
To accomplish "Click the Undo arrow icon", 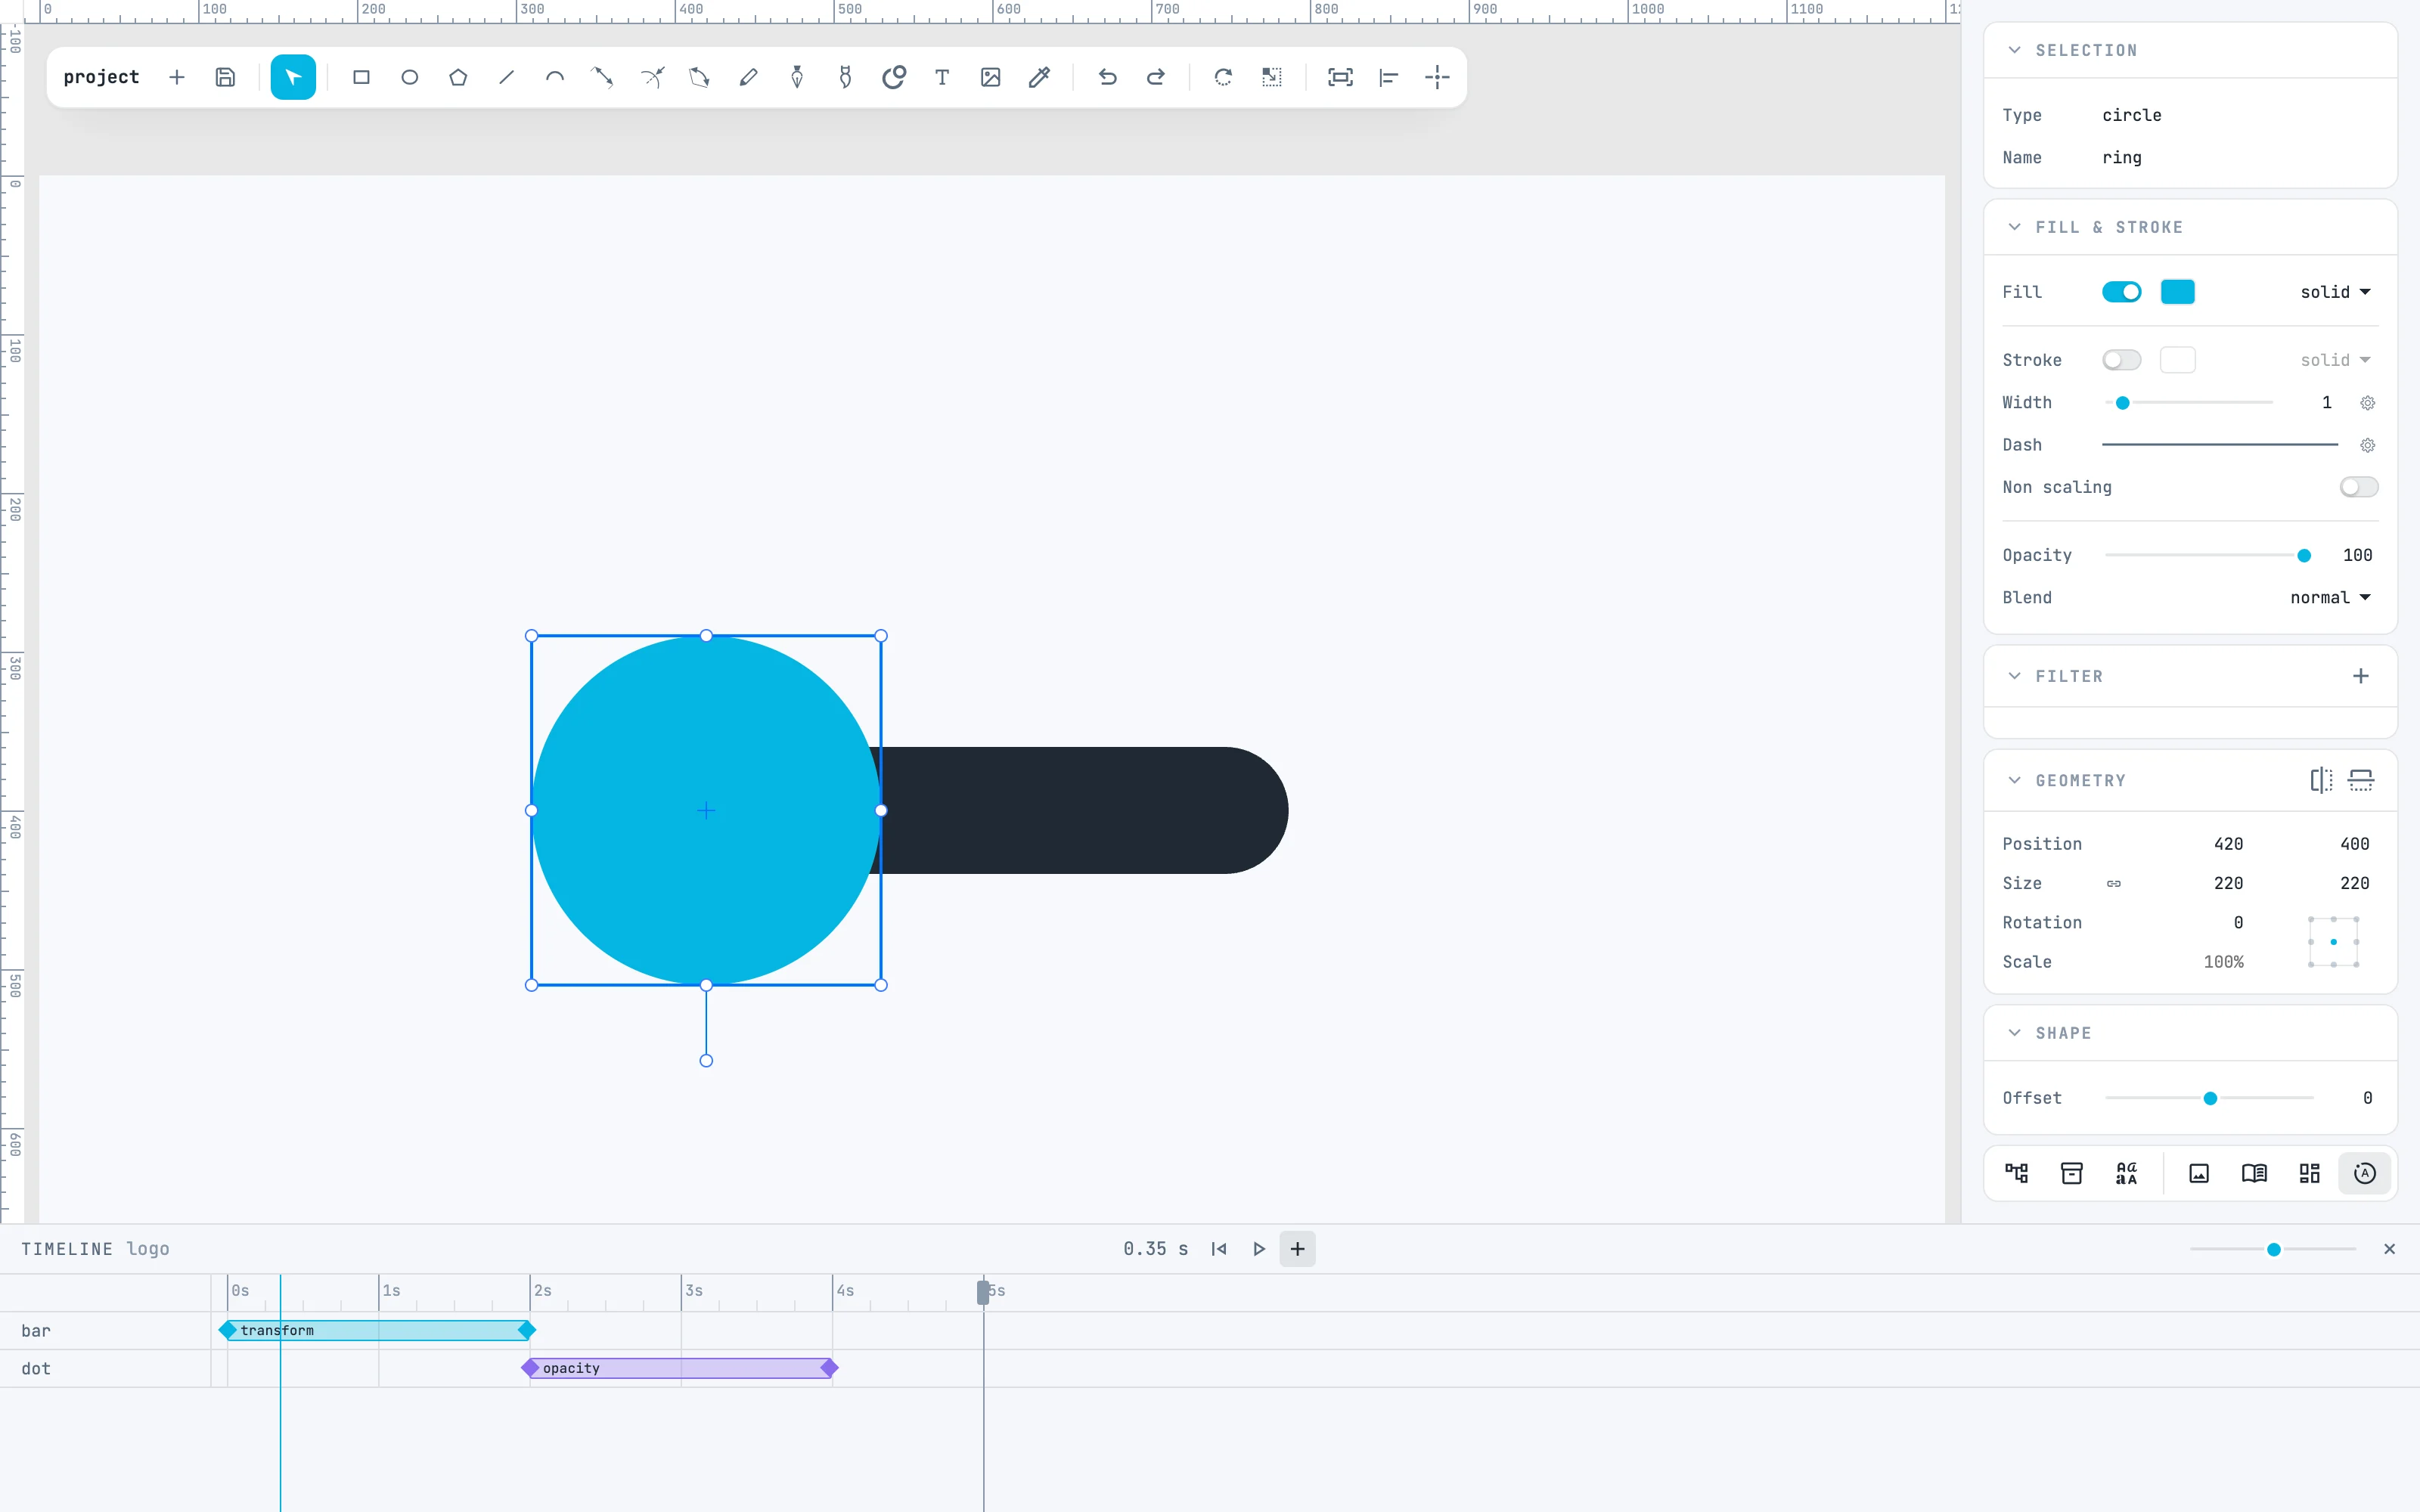I will (1107, 77).
